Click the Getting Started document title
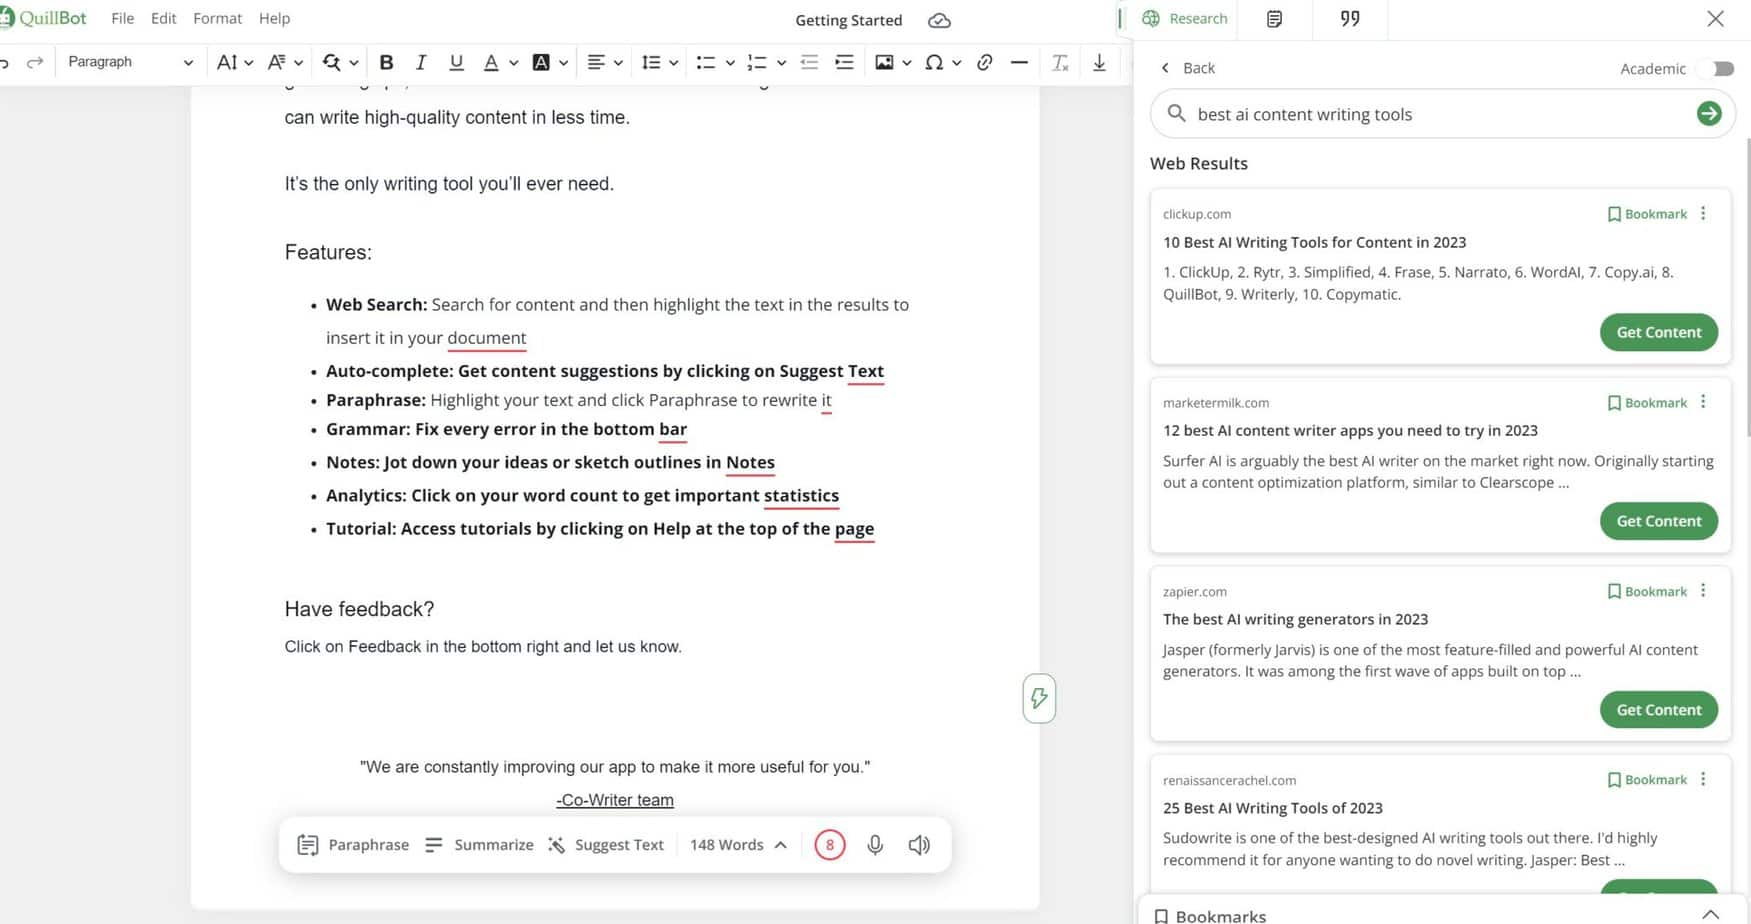Screen dimensions: 1751x924 (x=848, y=20)
